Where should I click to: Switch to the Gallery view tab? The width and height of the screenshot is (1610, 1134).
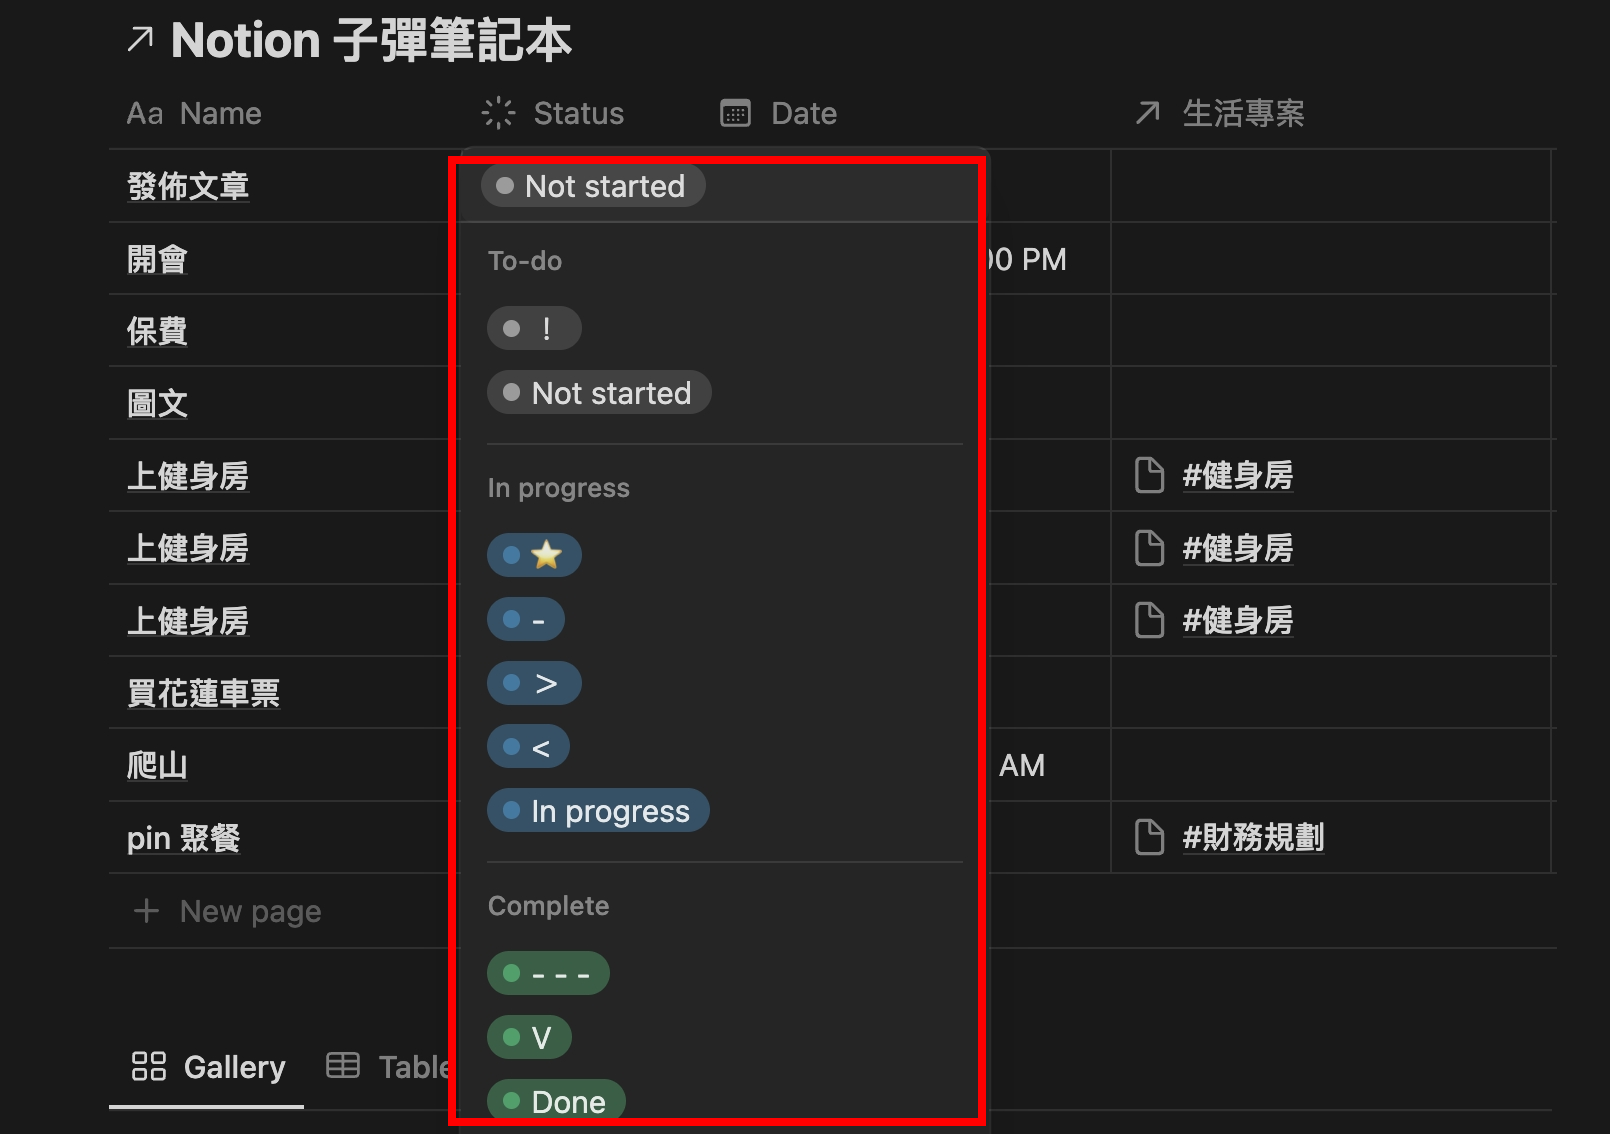tap(208, 1067)
